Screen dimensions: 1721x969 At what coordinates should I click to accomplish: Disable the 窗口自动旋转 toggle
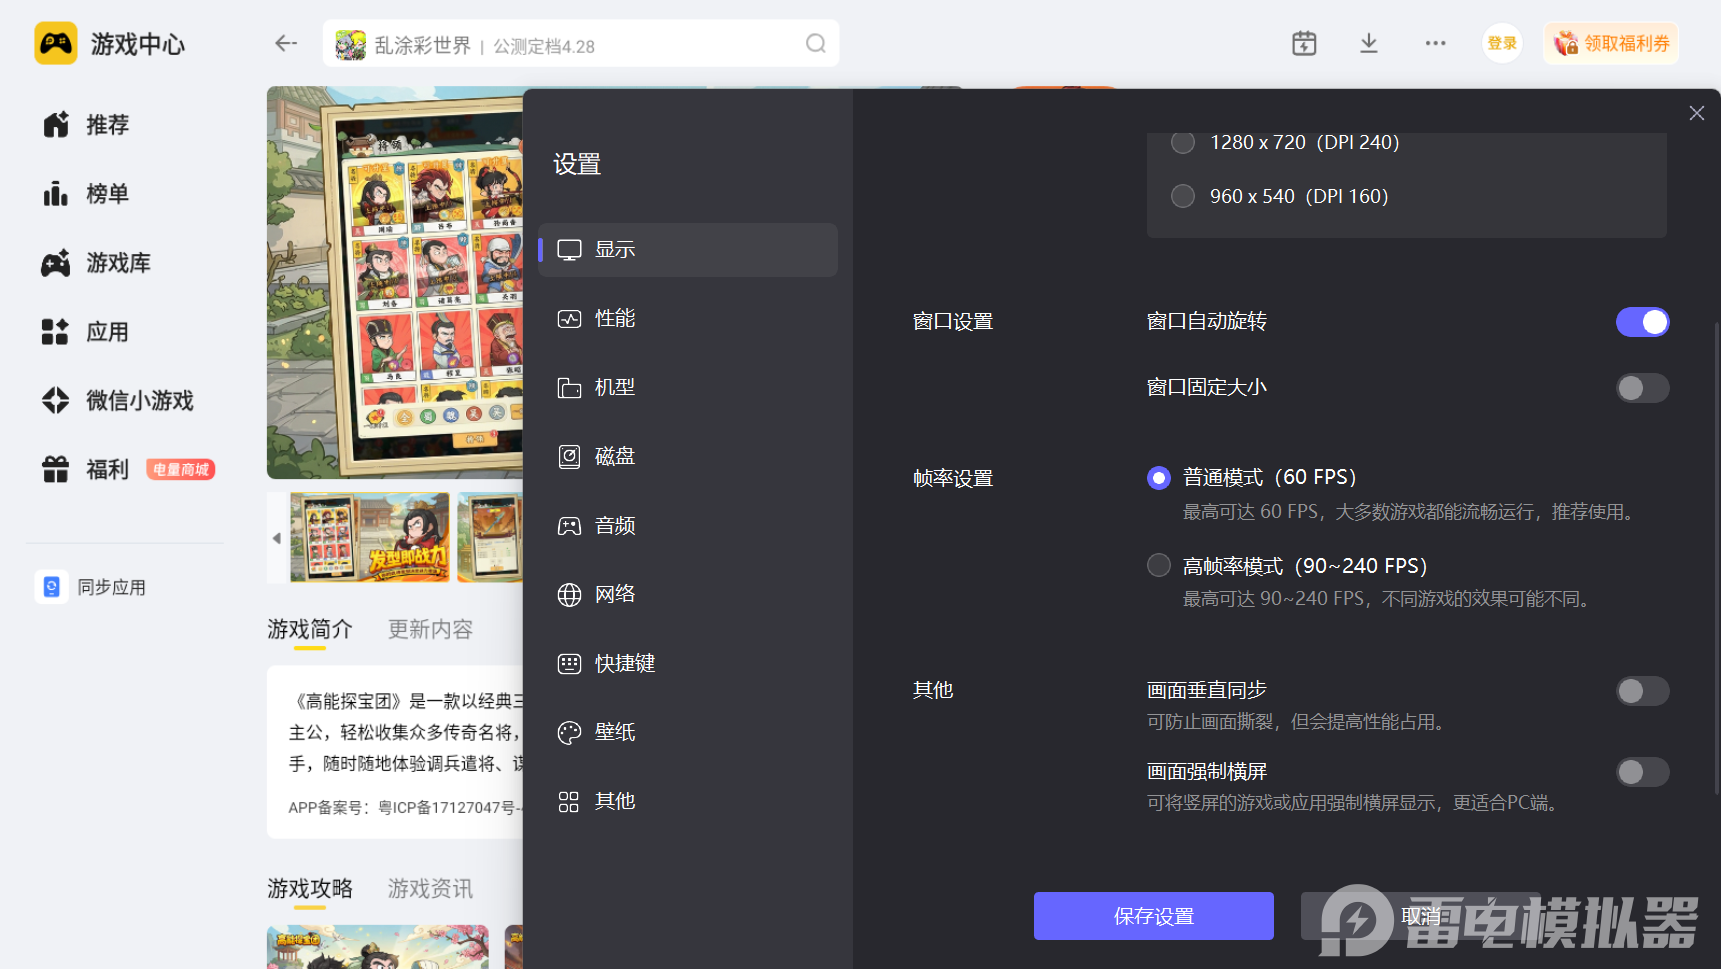[x=1642, y=322]
